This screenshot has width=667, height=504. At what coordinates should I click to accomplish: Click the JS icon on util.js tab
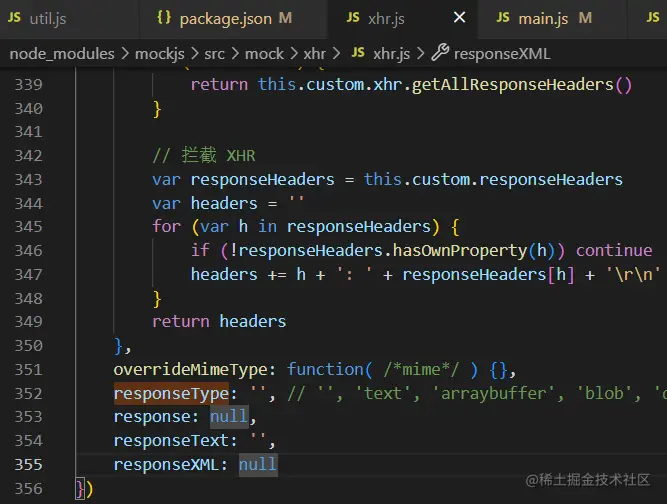tap(14, 17)
